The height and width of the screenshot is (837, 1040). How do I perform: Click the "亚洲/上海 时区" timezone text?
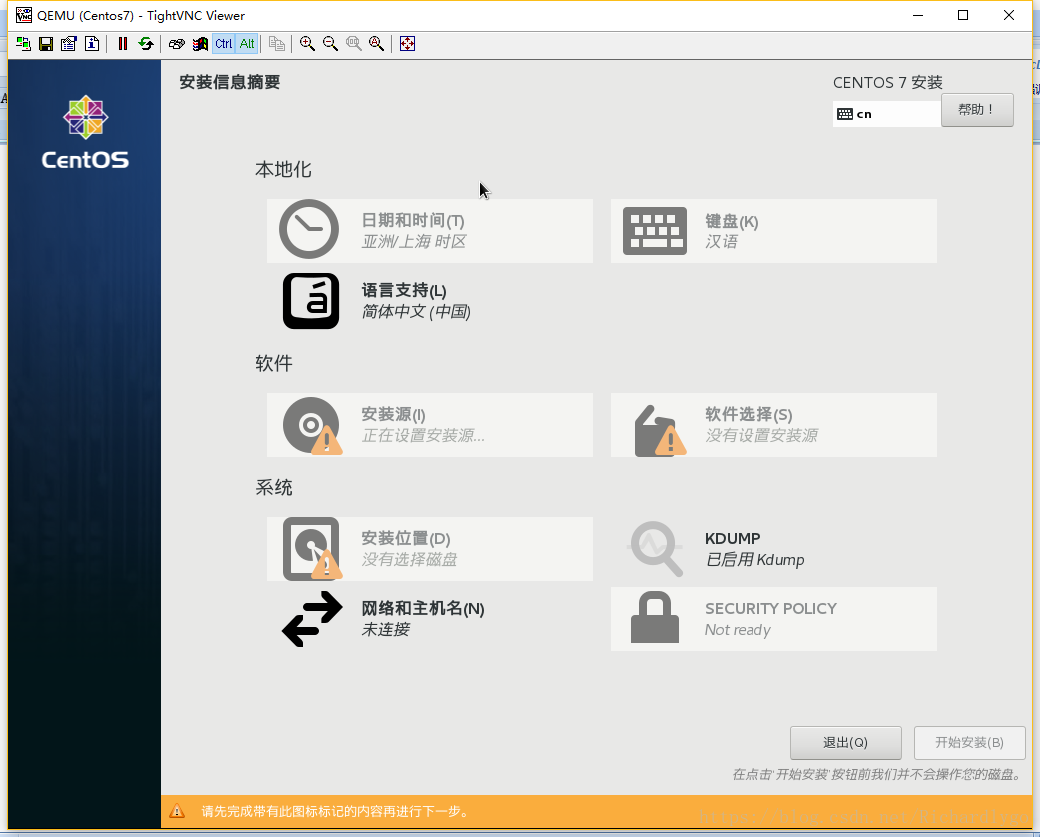tap(414, 241)
